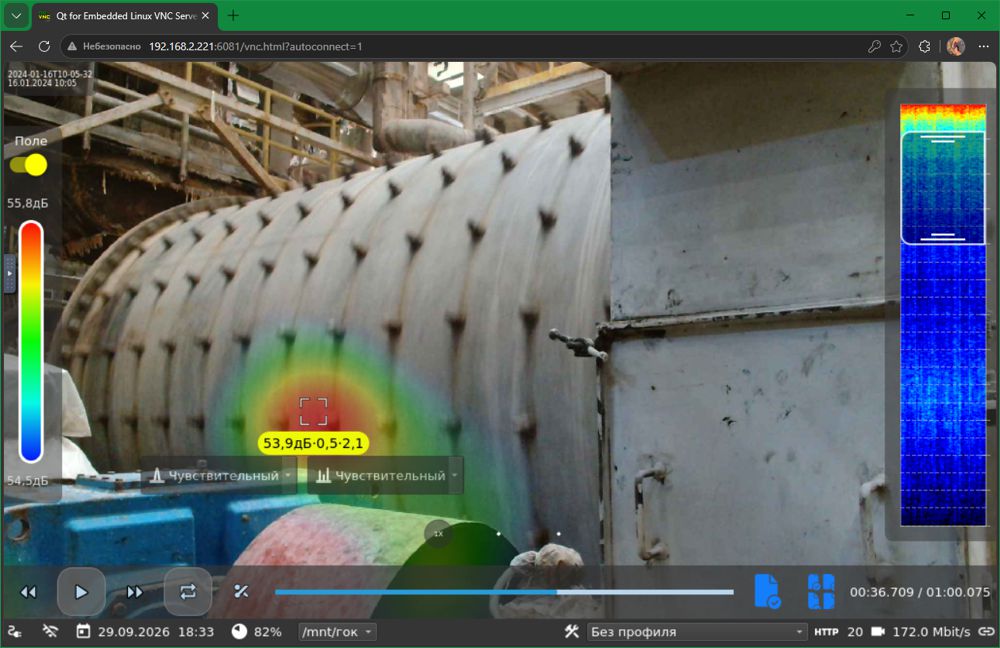Expand the noVNC side control panel handle
1000x648 pixels.
(x=9, y=274)
